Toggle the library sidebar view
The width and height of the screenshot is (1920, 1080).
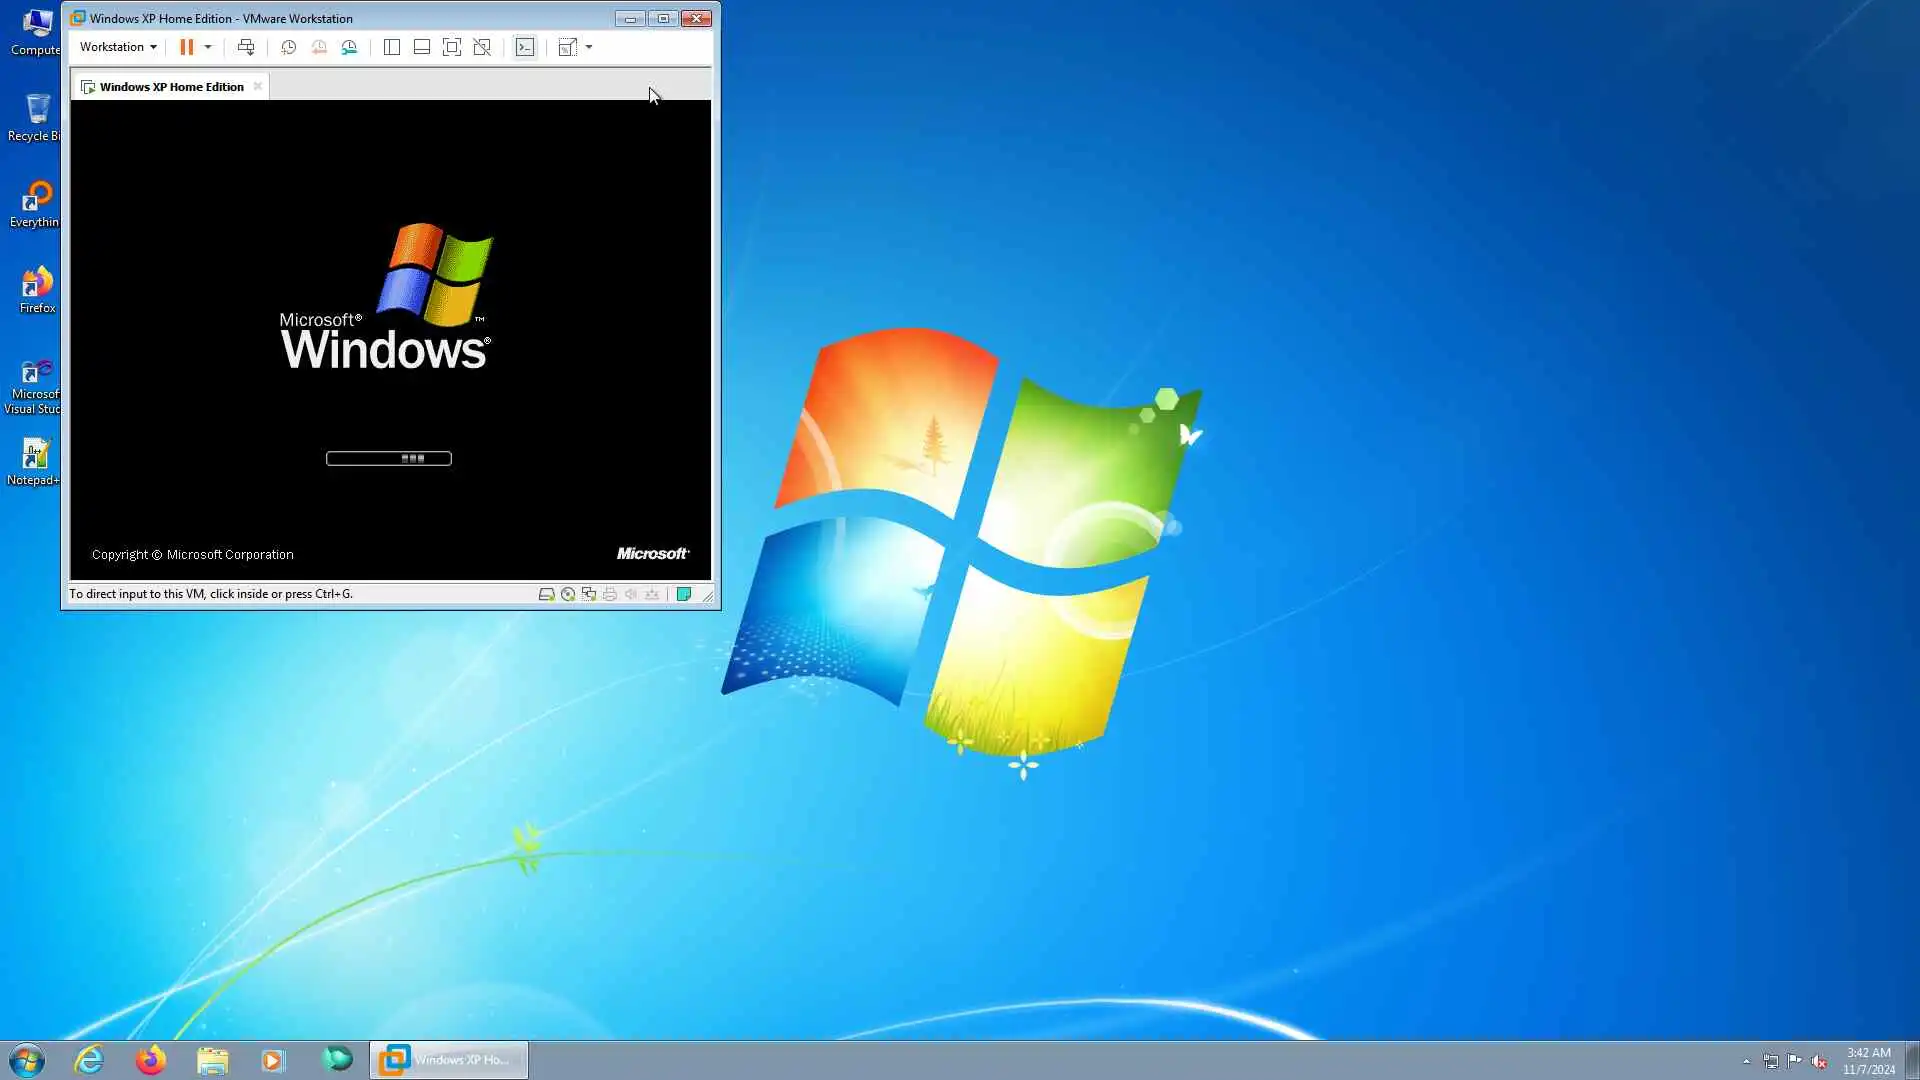pyautogui.click(x=392, y=47)
